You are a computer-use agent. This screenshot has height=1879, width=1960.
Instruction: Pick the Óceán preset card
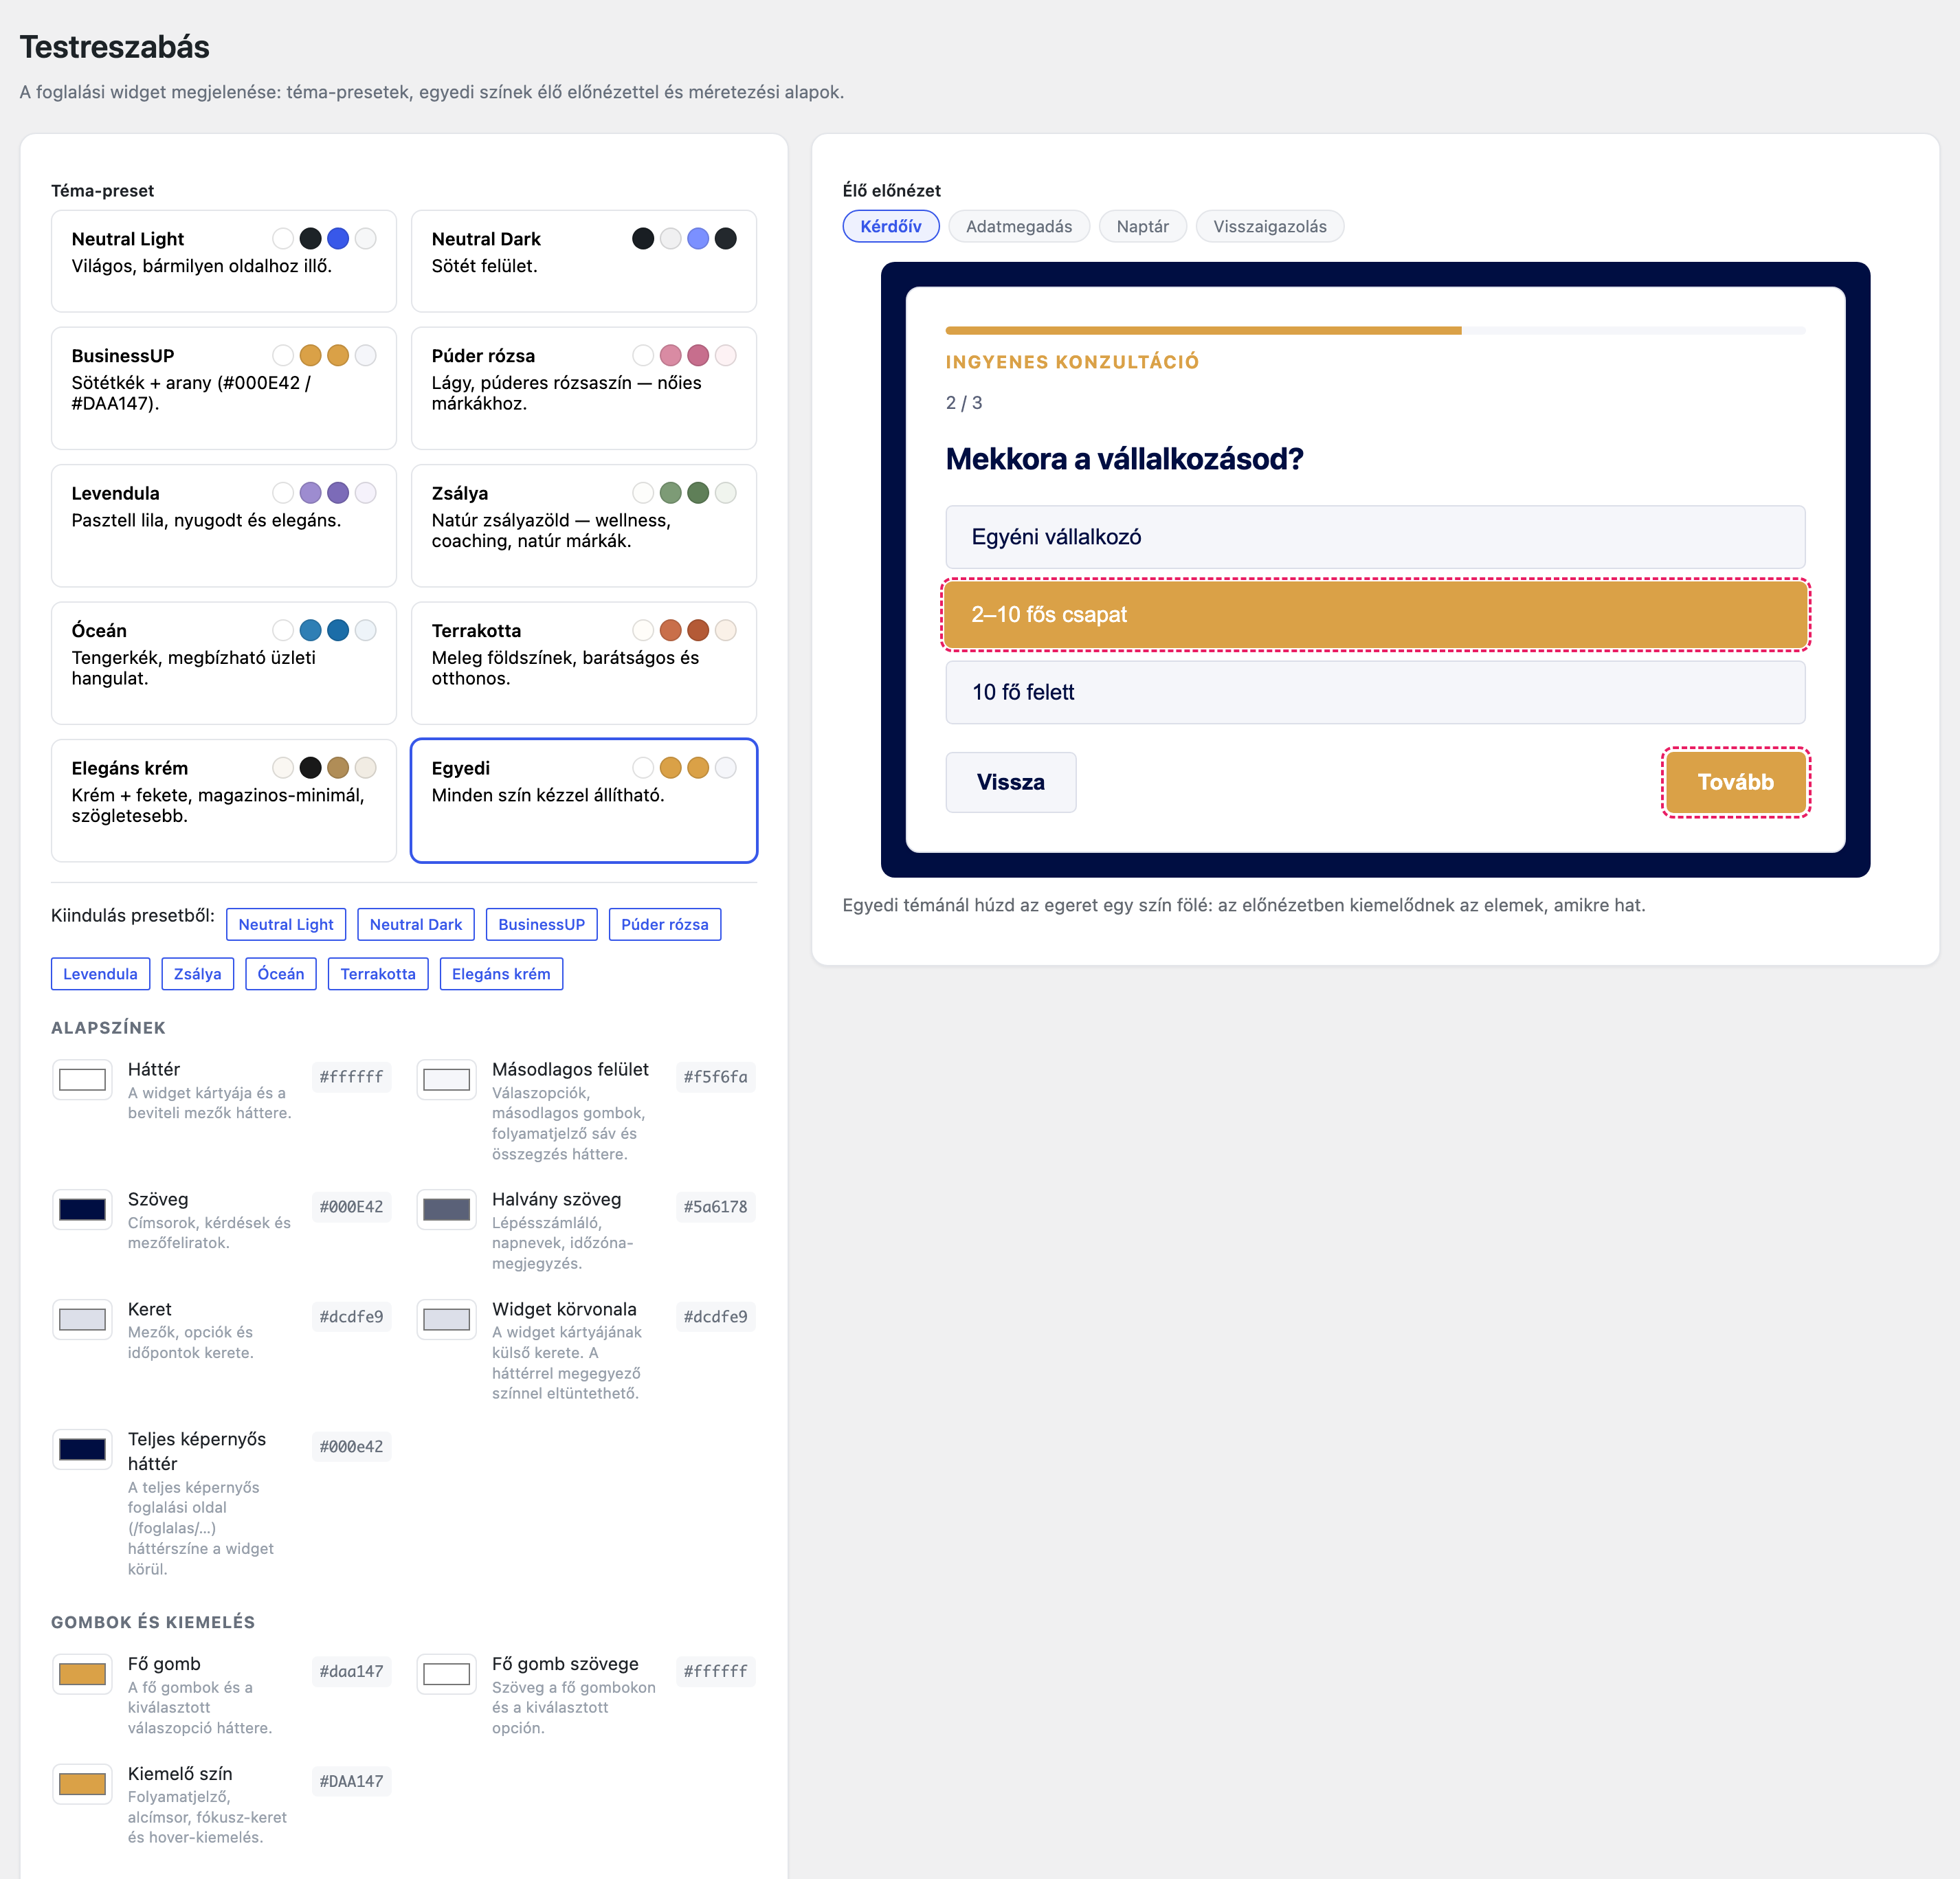(224, 663)
